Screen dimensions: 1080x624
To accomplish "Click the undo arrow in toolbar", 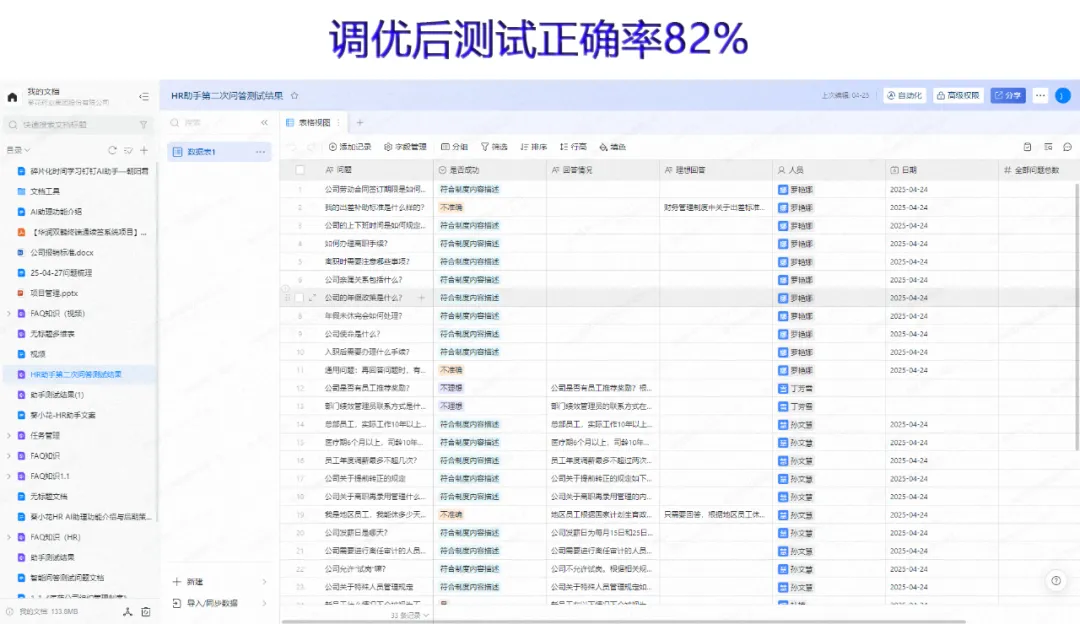I will 293,147.
